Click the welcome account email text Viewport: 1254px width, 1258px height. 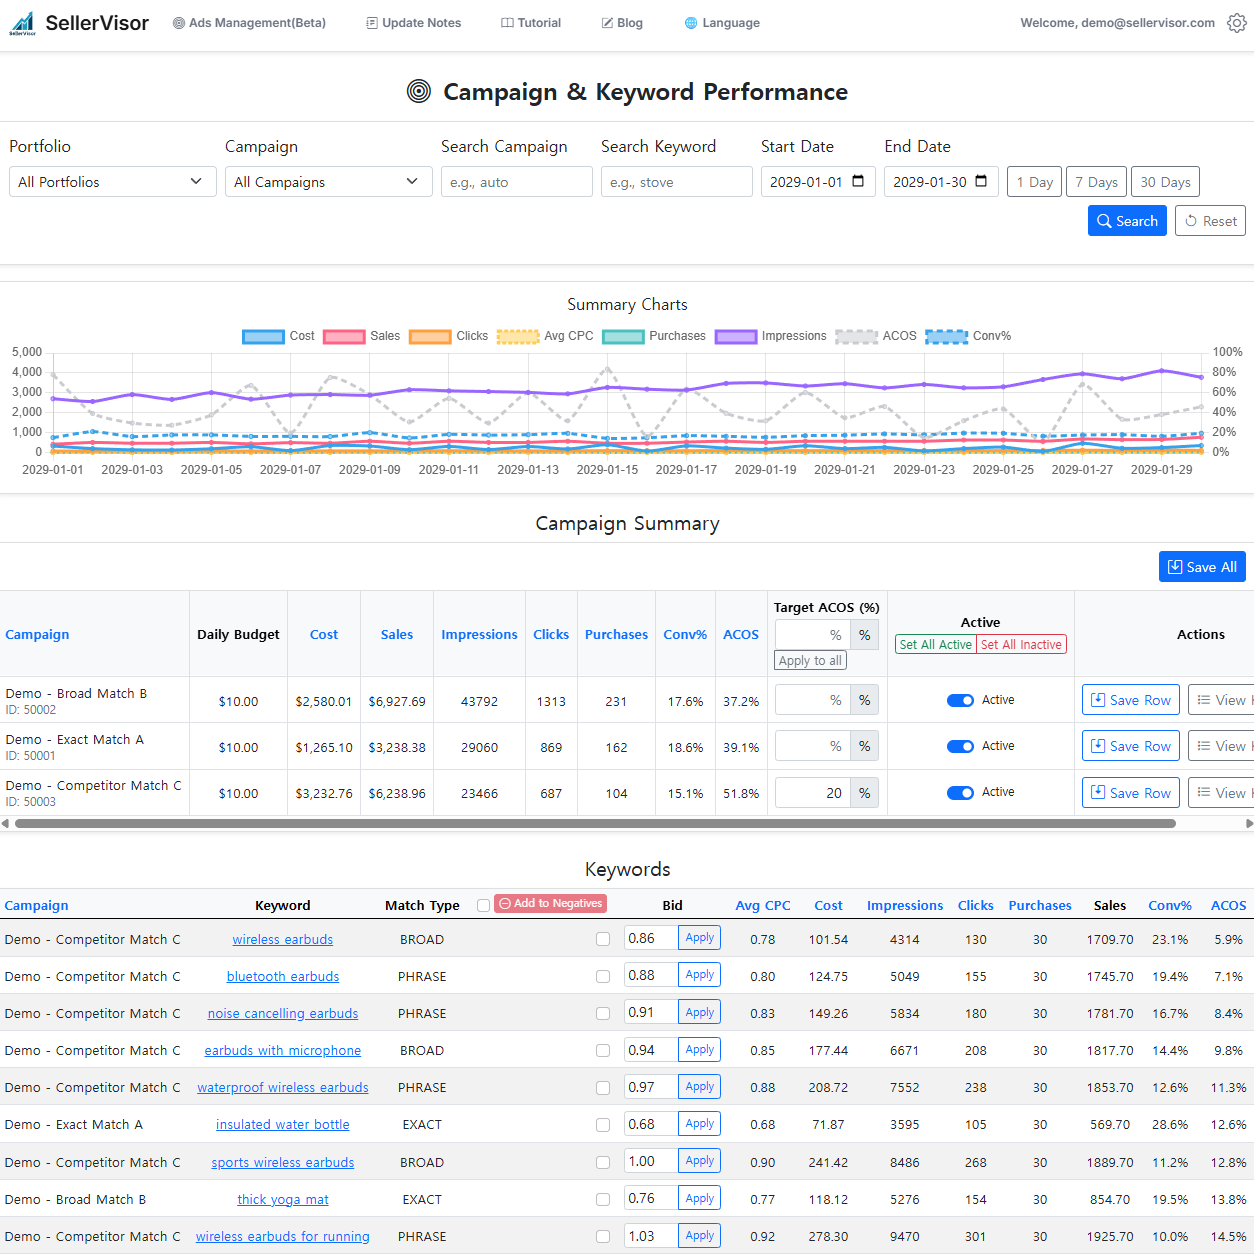pyautogui.click(x=1117, y=23)
